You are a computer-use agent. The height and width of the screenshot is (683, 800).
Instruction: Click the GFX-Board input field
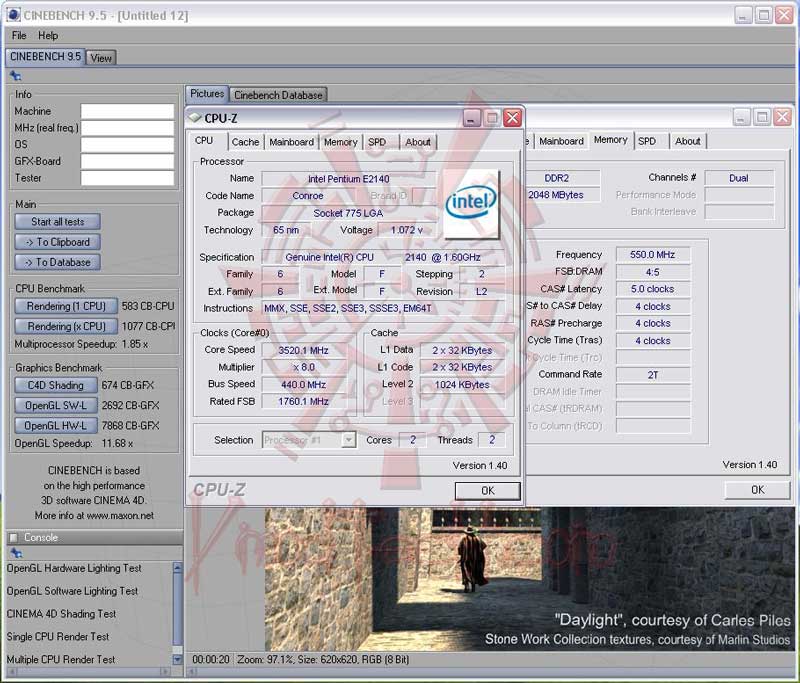[128, 161]
